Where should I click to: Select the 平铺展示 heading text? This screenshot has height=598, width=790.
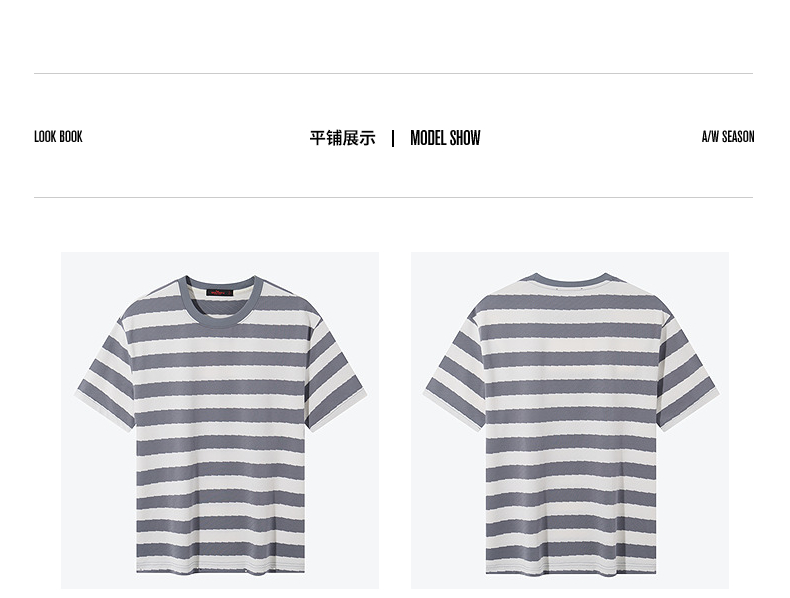click(343, 138)
